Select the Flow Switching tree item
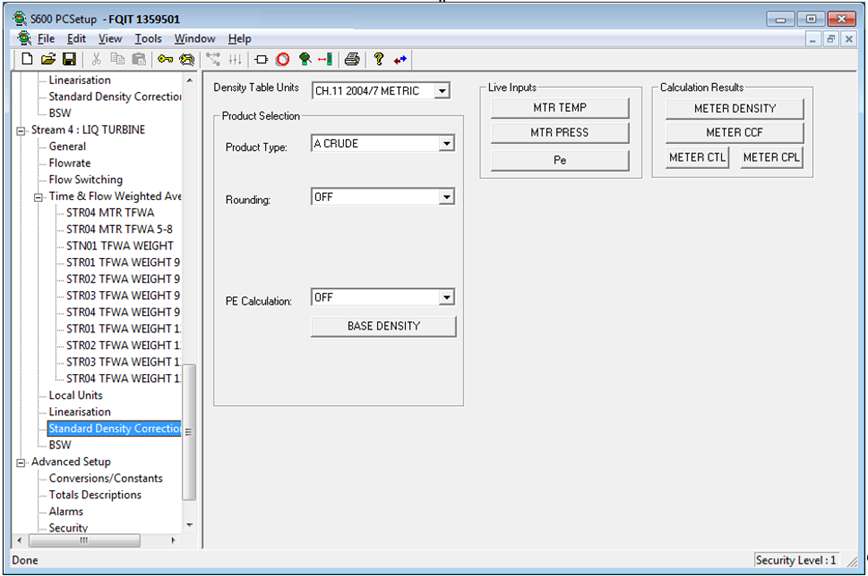This screenshot has width=868, height=576. pos(85,179)
